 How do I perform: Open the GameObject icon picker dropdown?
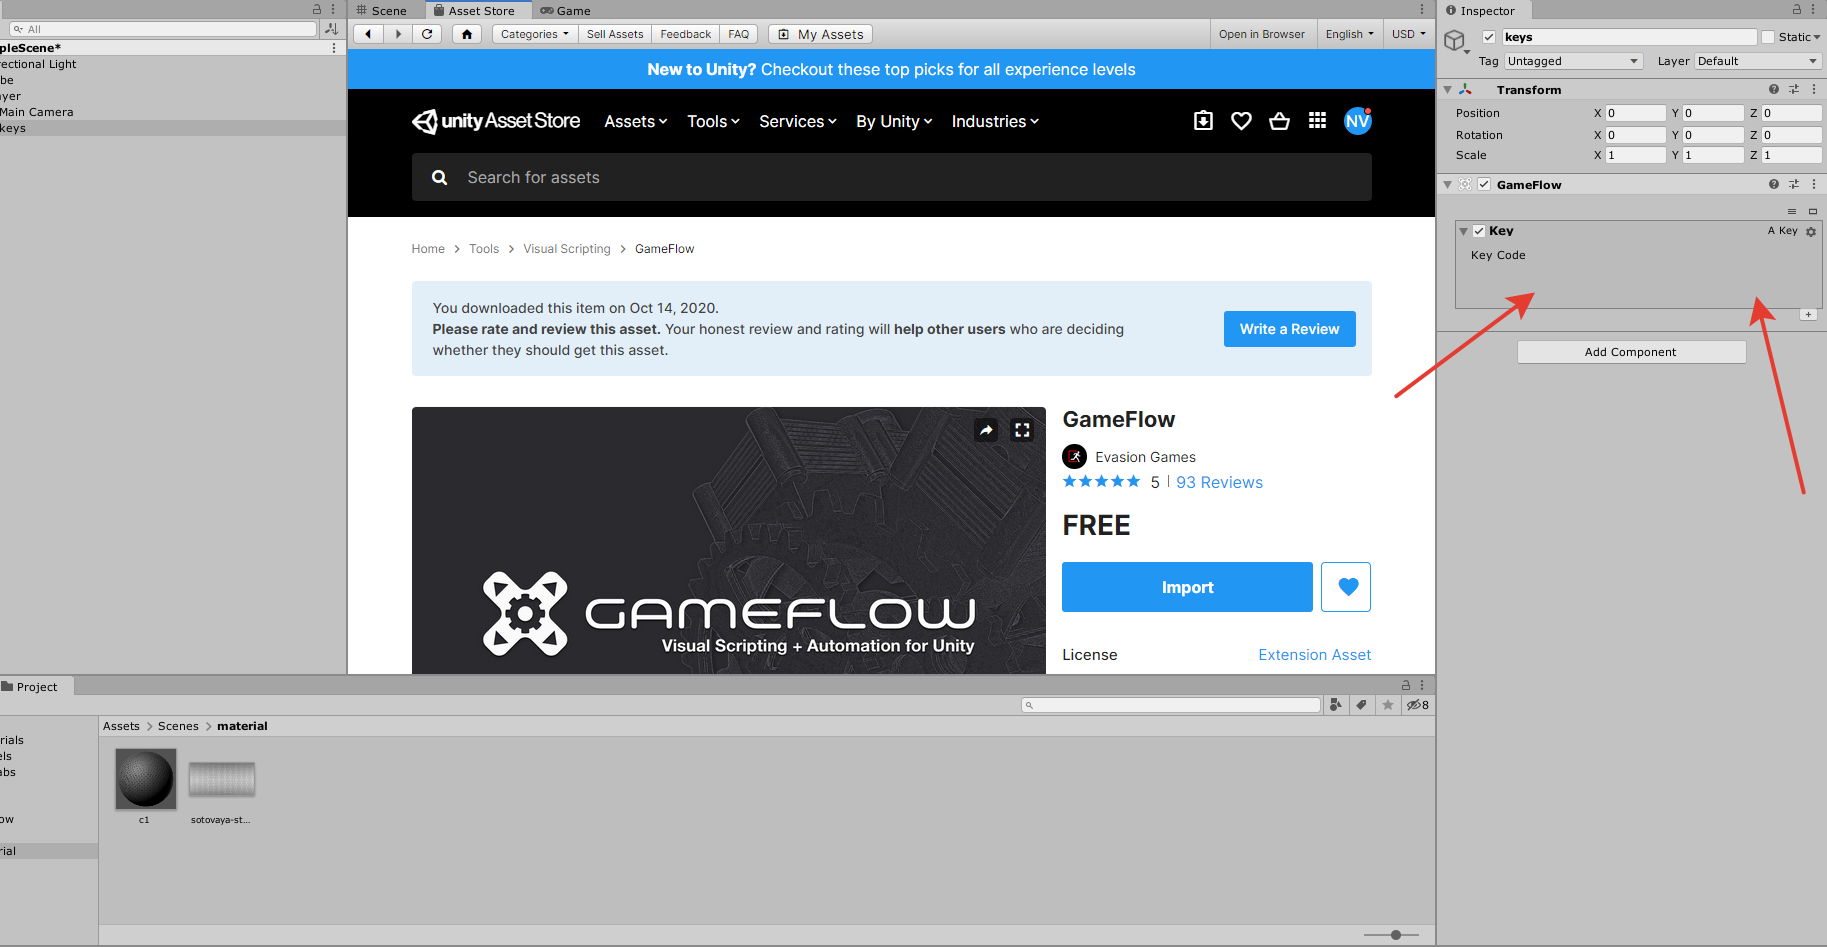pos(1457,43)
